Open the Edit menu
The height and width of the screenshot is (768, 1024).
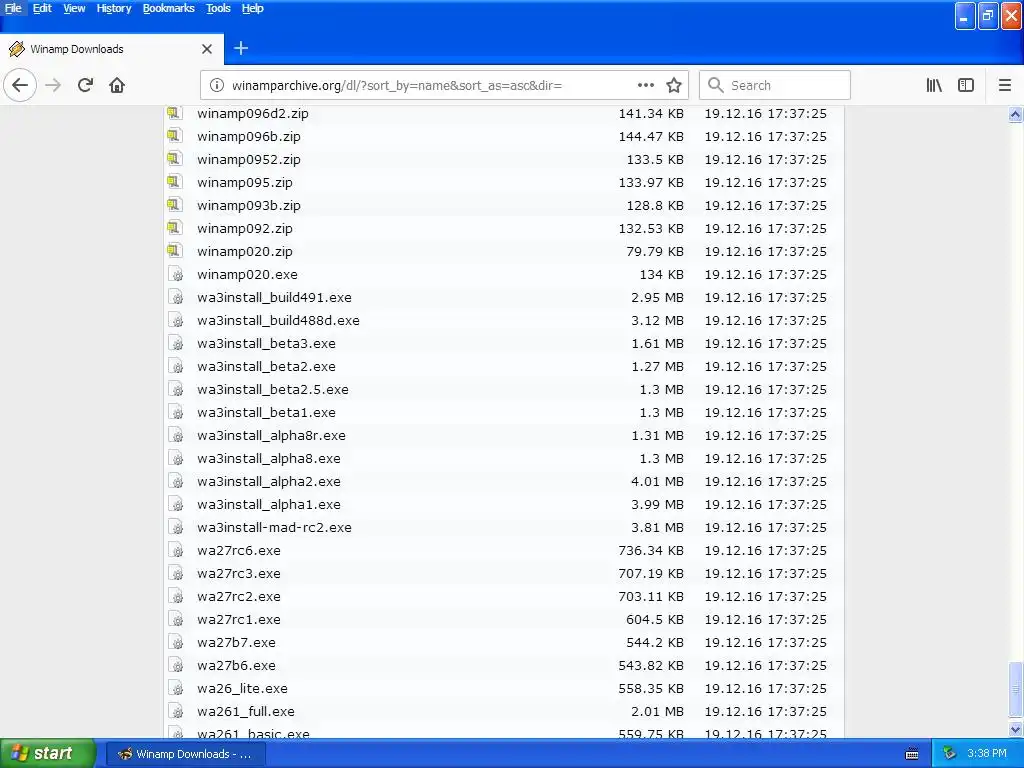(42, 8)
